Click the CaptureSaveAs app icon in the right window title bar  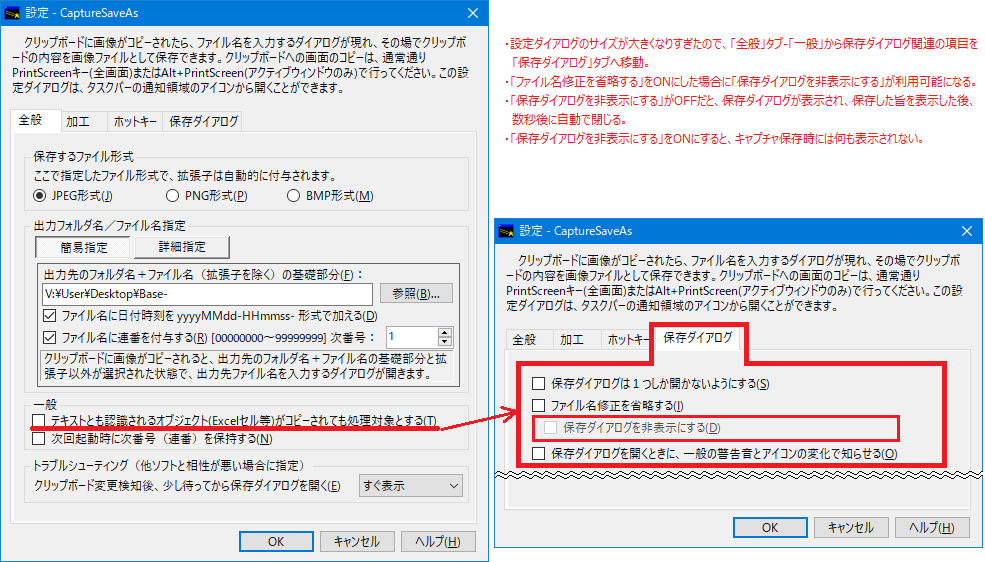[506, 231]
